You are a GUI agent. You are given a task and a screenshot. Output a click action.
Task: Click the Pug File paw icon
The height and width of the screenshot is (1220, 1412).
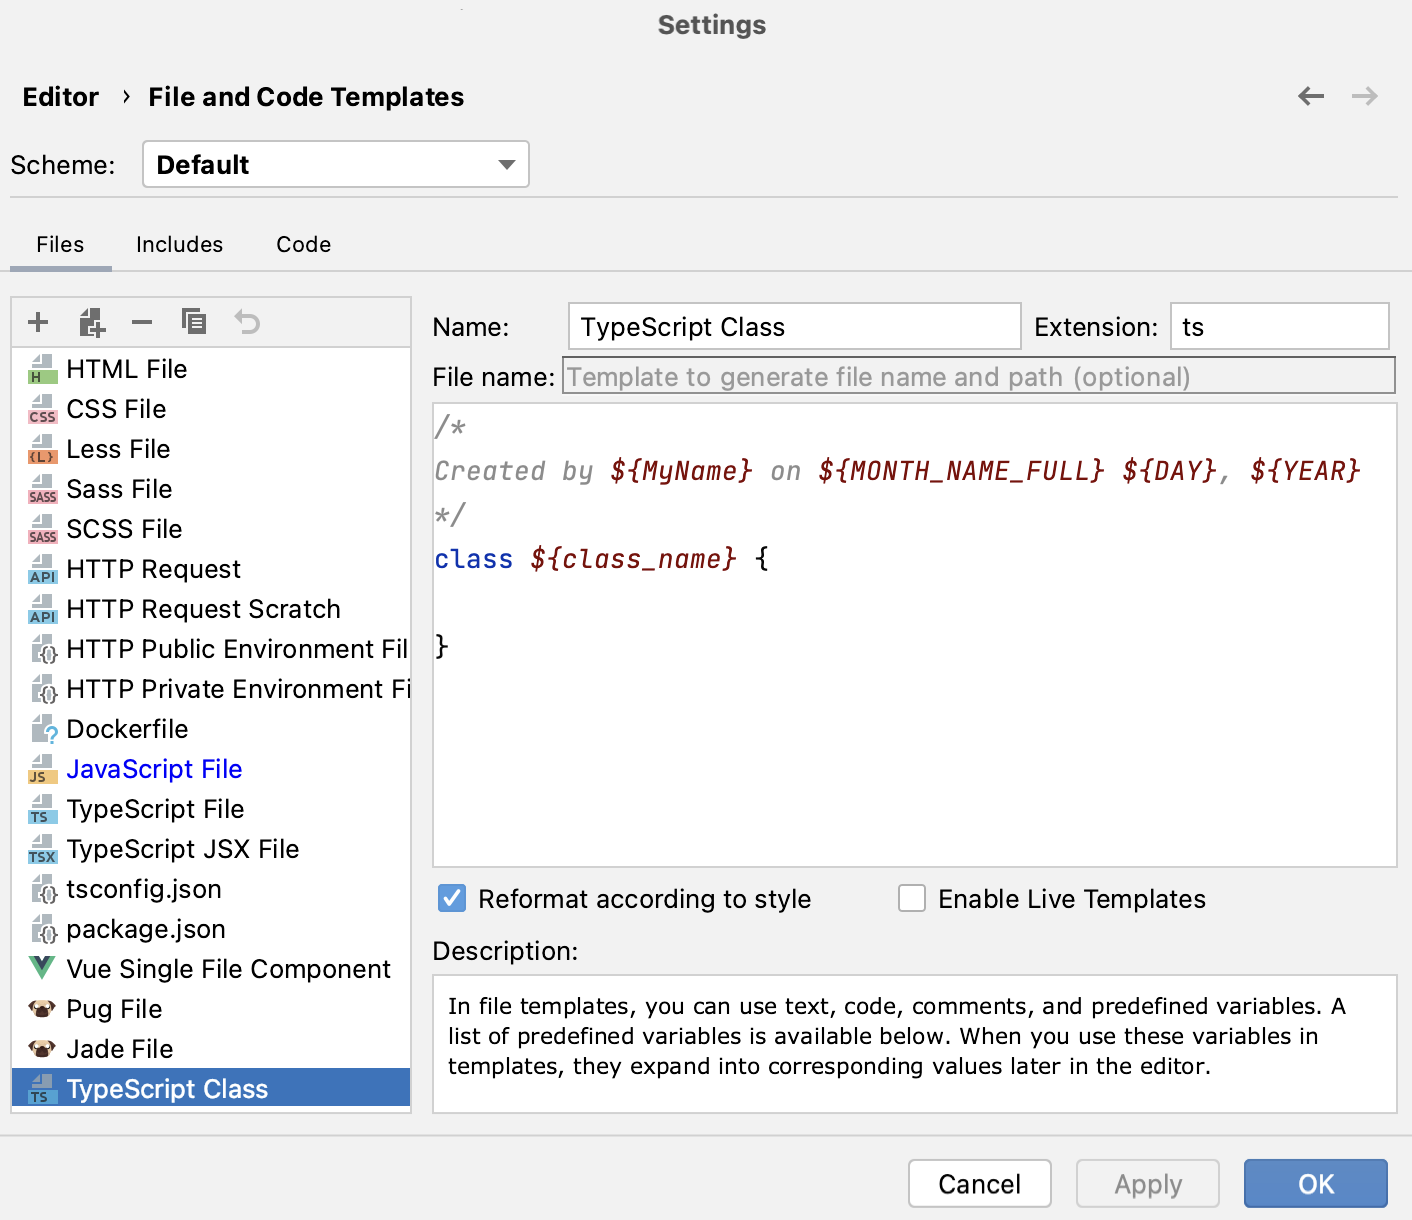coord(41,1008)
